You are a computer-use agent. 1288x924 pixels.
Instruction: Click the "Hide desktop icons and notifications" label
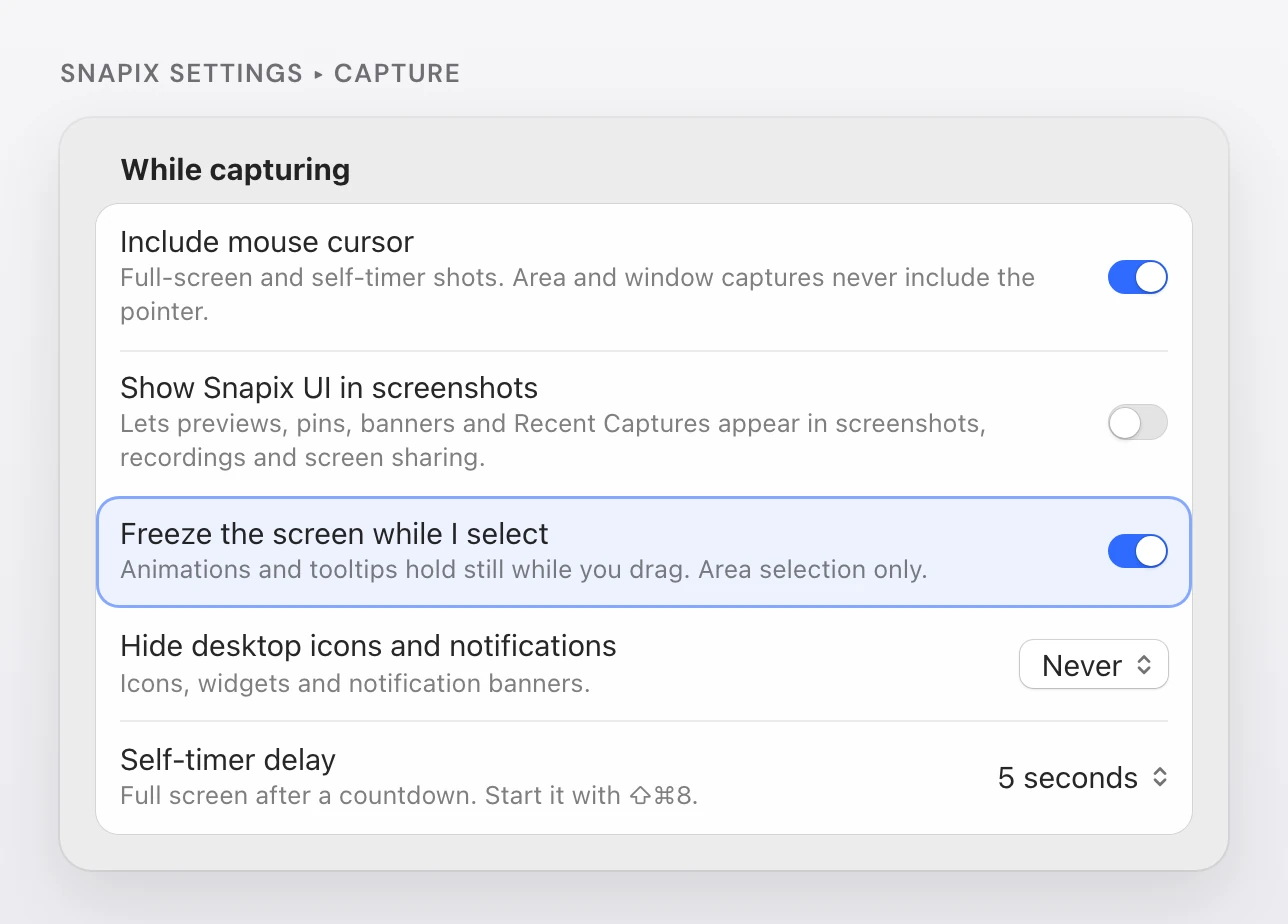point(368,646)
